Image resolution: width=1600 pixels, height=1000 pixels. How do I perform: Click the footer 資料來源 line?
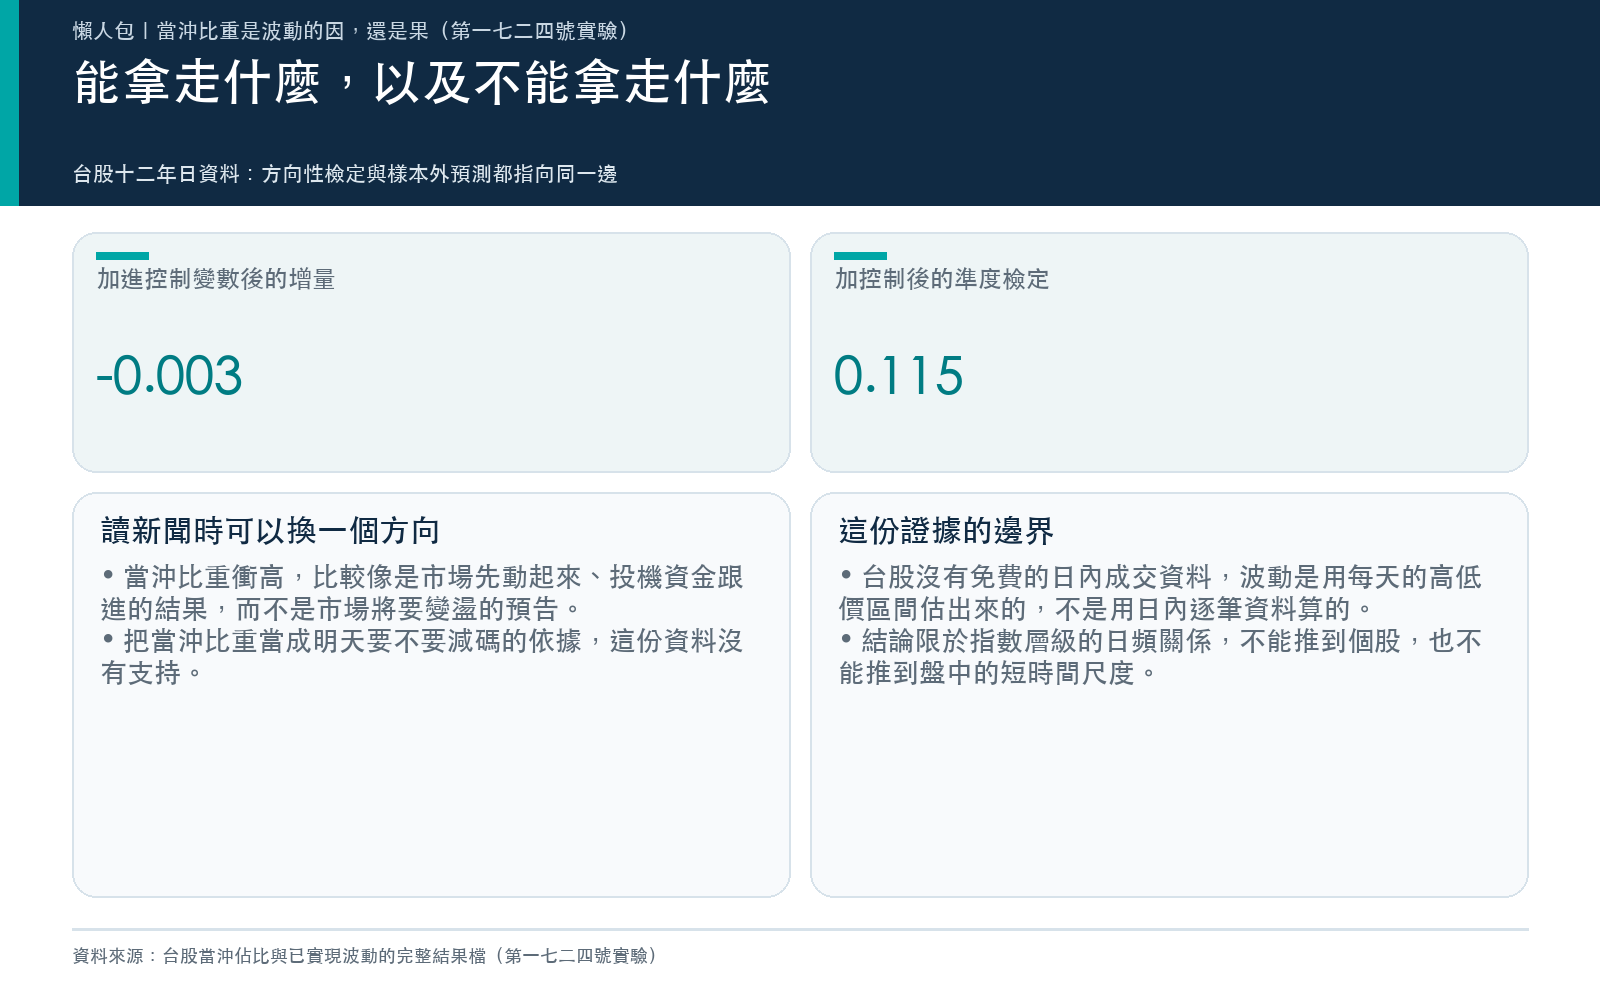366,956
